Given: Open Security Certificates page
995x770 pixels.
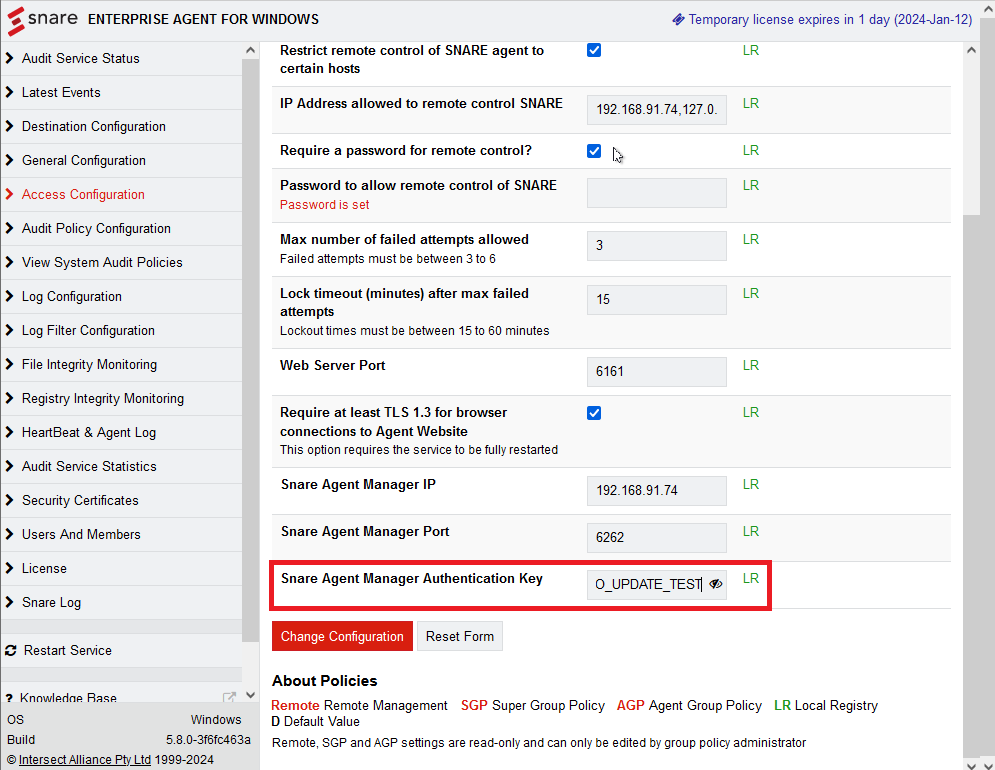Looking at the screenshot, I should 80,500.
